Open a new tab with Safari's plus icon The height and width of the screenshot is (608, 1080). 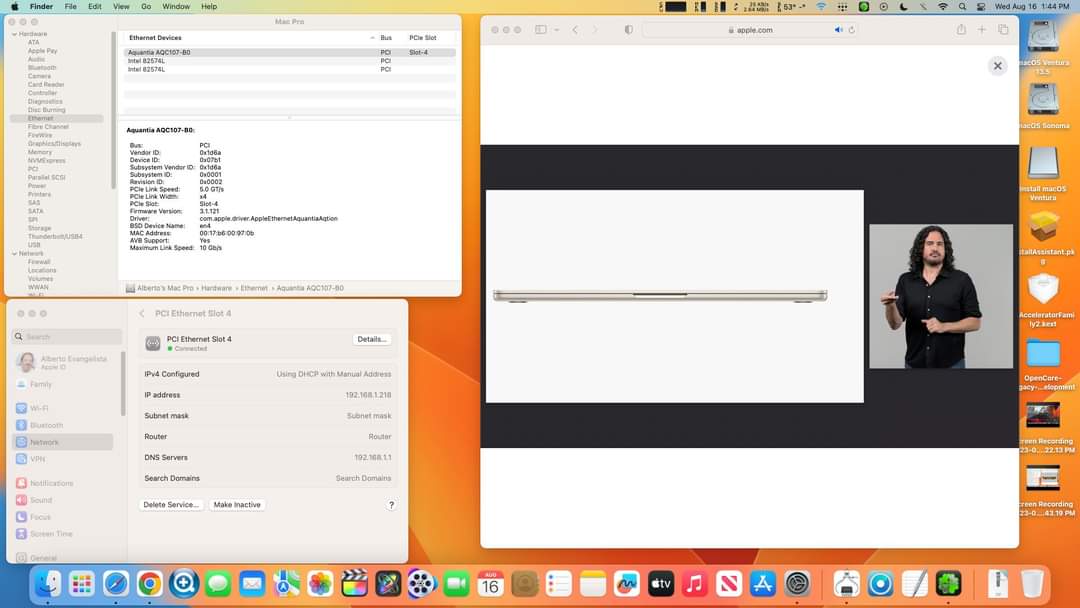point(982,30)
